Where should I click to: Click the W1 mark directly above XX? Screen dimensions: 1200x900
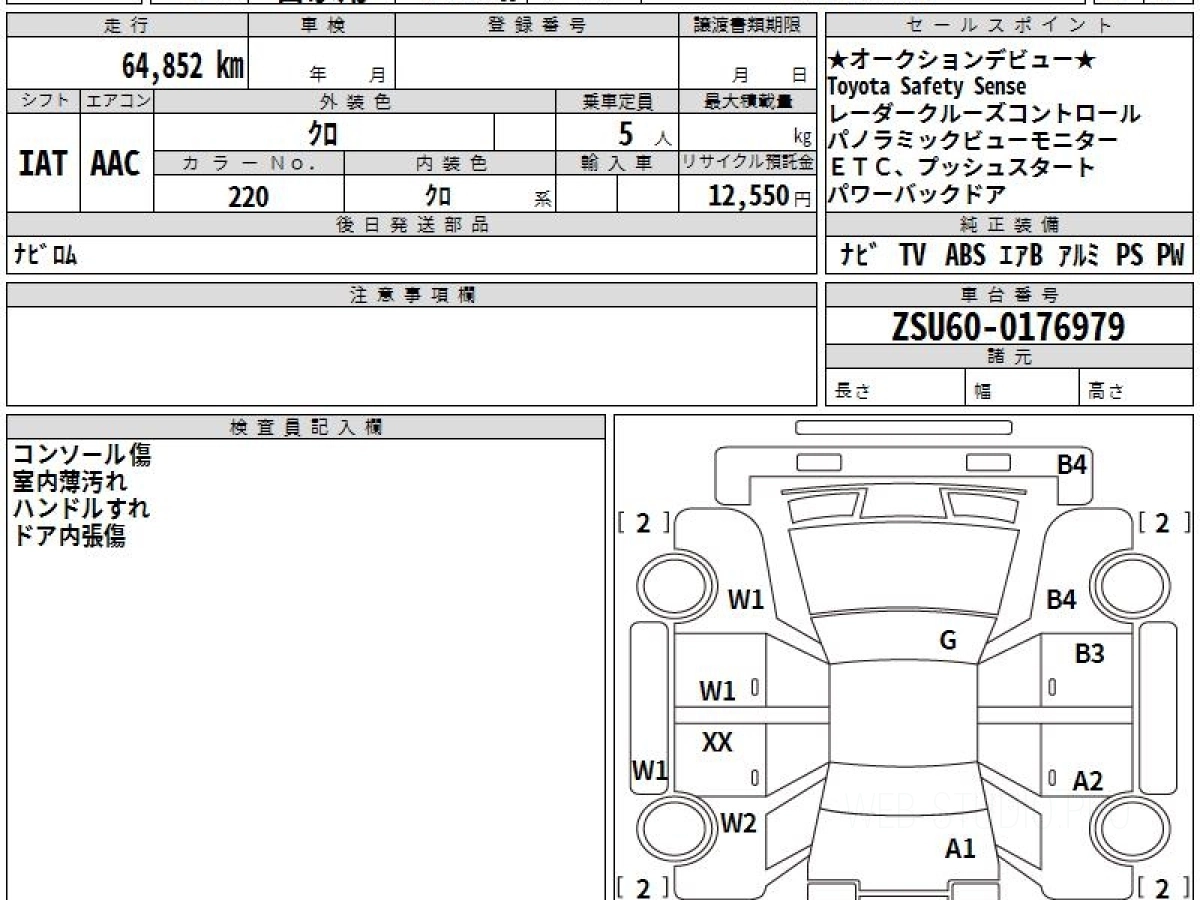click(x=717, y=690)
